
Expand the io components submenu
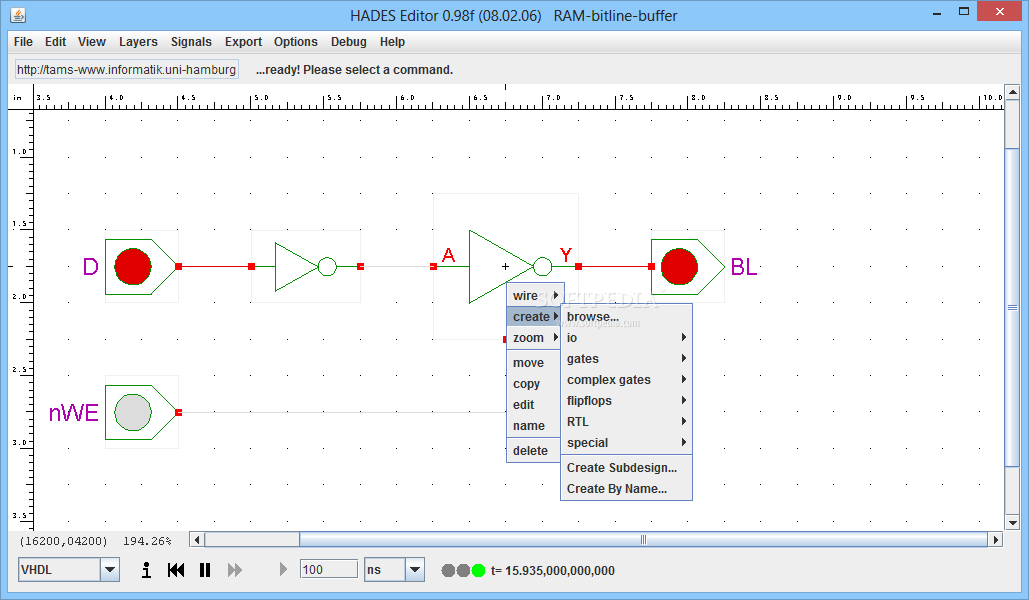(626, 337)
